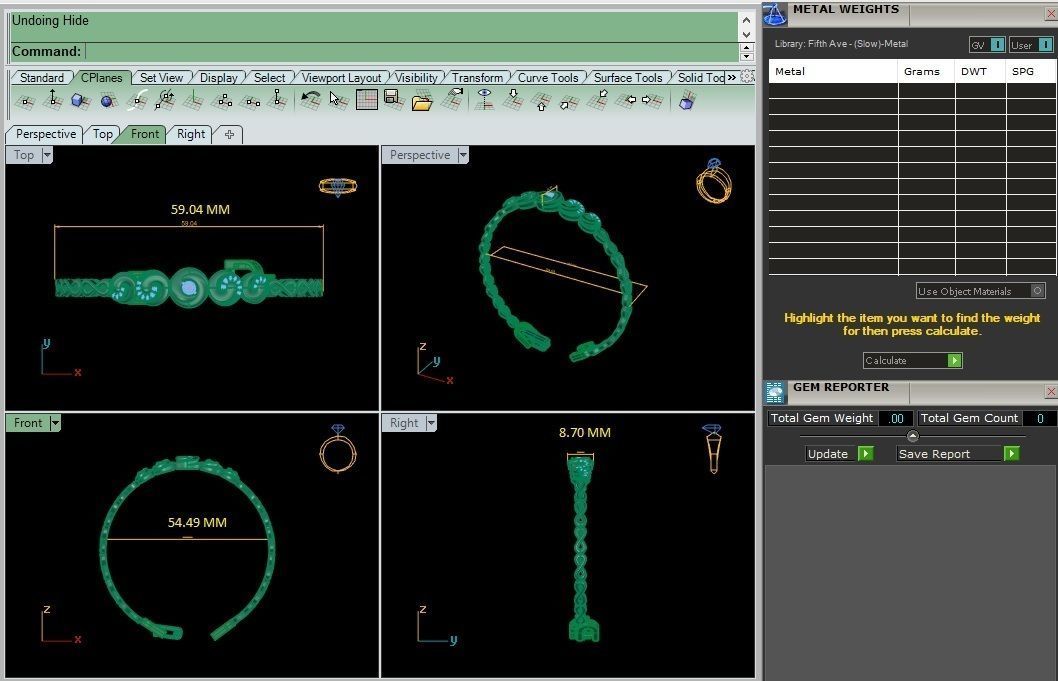Image resolution: width=1058 pixels, height=681 pixels.
Task: Select the Set CPlane Origin tool
Action: pos(25,101)
